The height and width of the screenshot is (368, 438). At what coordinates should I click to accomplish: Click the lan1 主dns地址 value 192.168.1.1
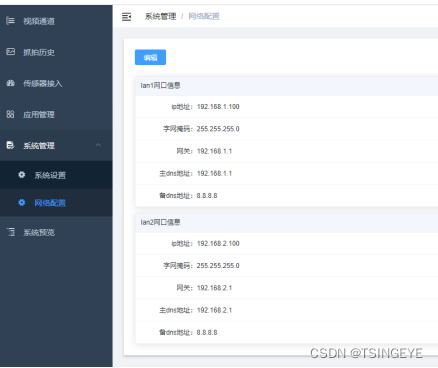[214, 173]
